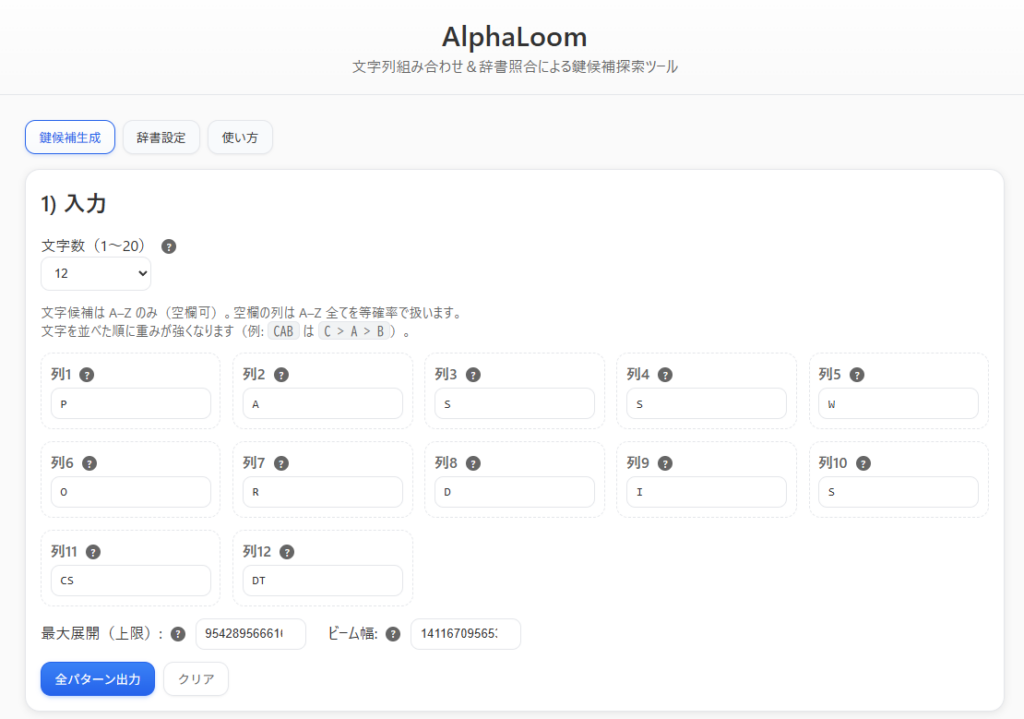1024x719 pixels.
Task: Open the 文字数 dropdown showing 12
Action: coord(96,273)
